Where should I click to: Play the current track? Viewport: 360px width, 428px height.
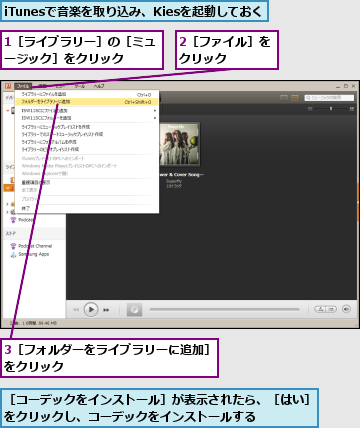tap(91, 310)
